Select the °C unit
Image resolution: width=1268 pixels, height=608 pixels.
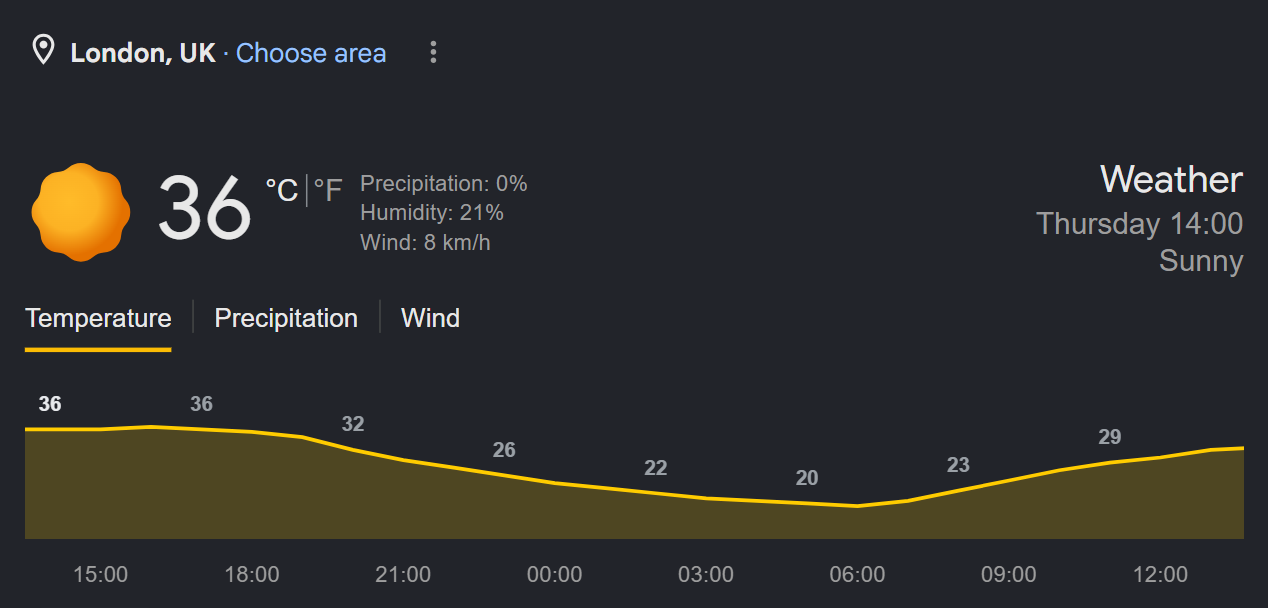(x=282, y=189)
